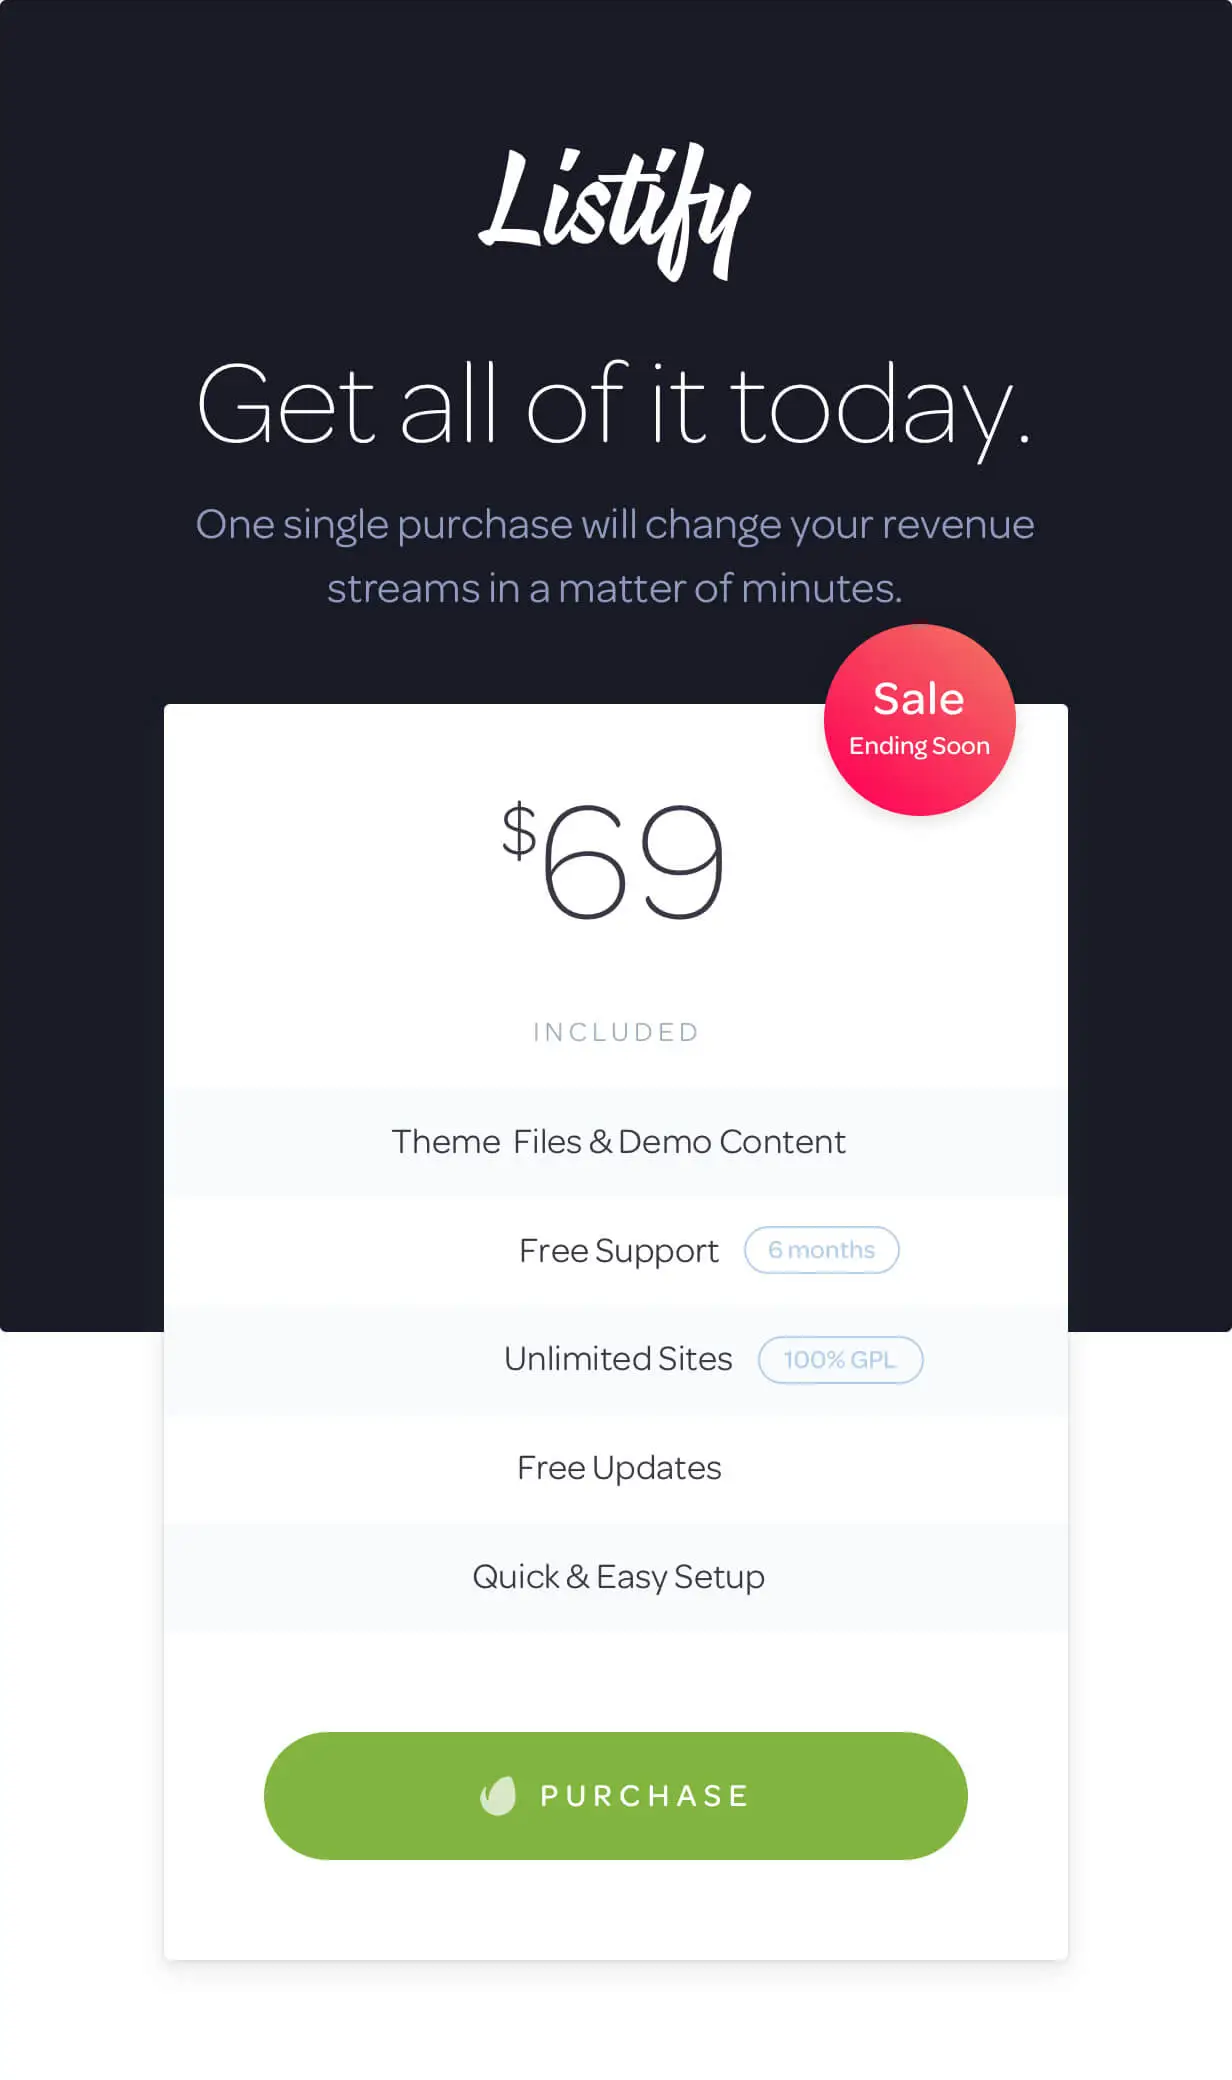Click the INCLUDED section label
This screenshot has width=1232, height=2080.
coord(616,1031)
